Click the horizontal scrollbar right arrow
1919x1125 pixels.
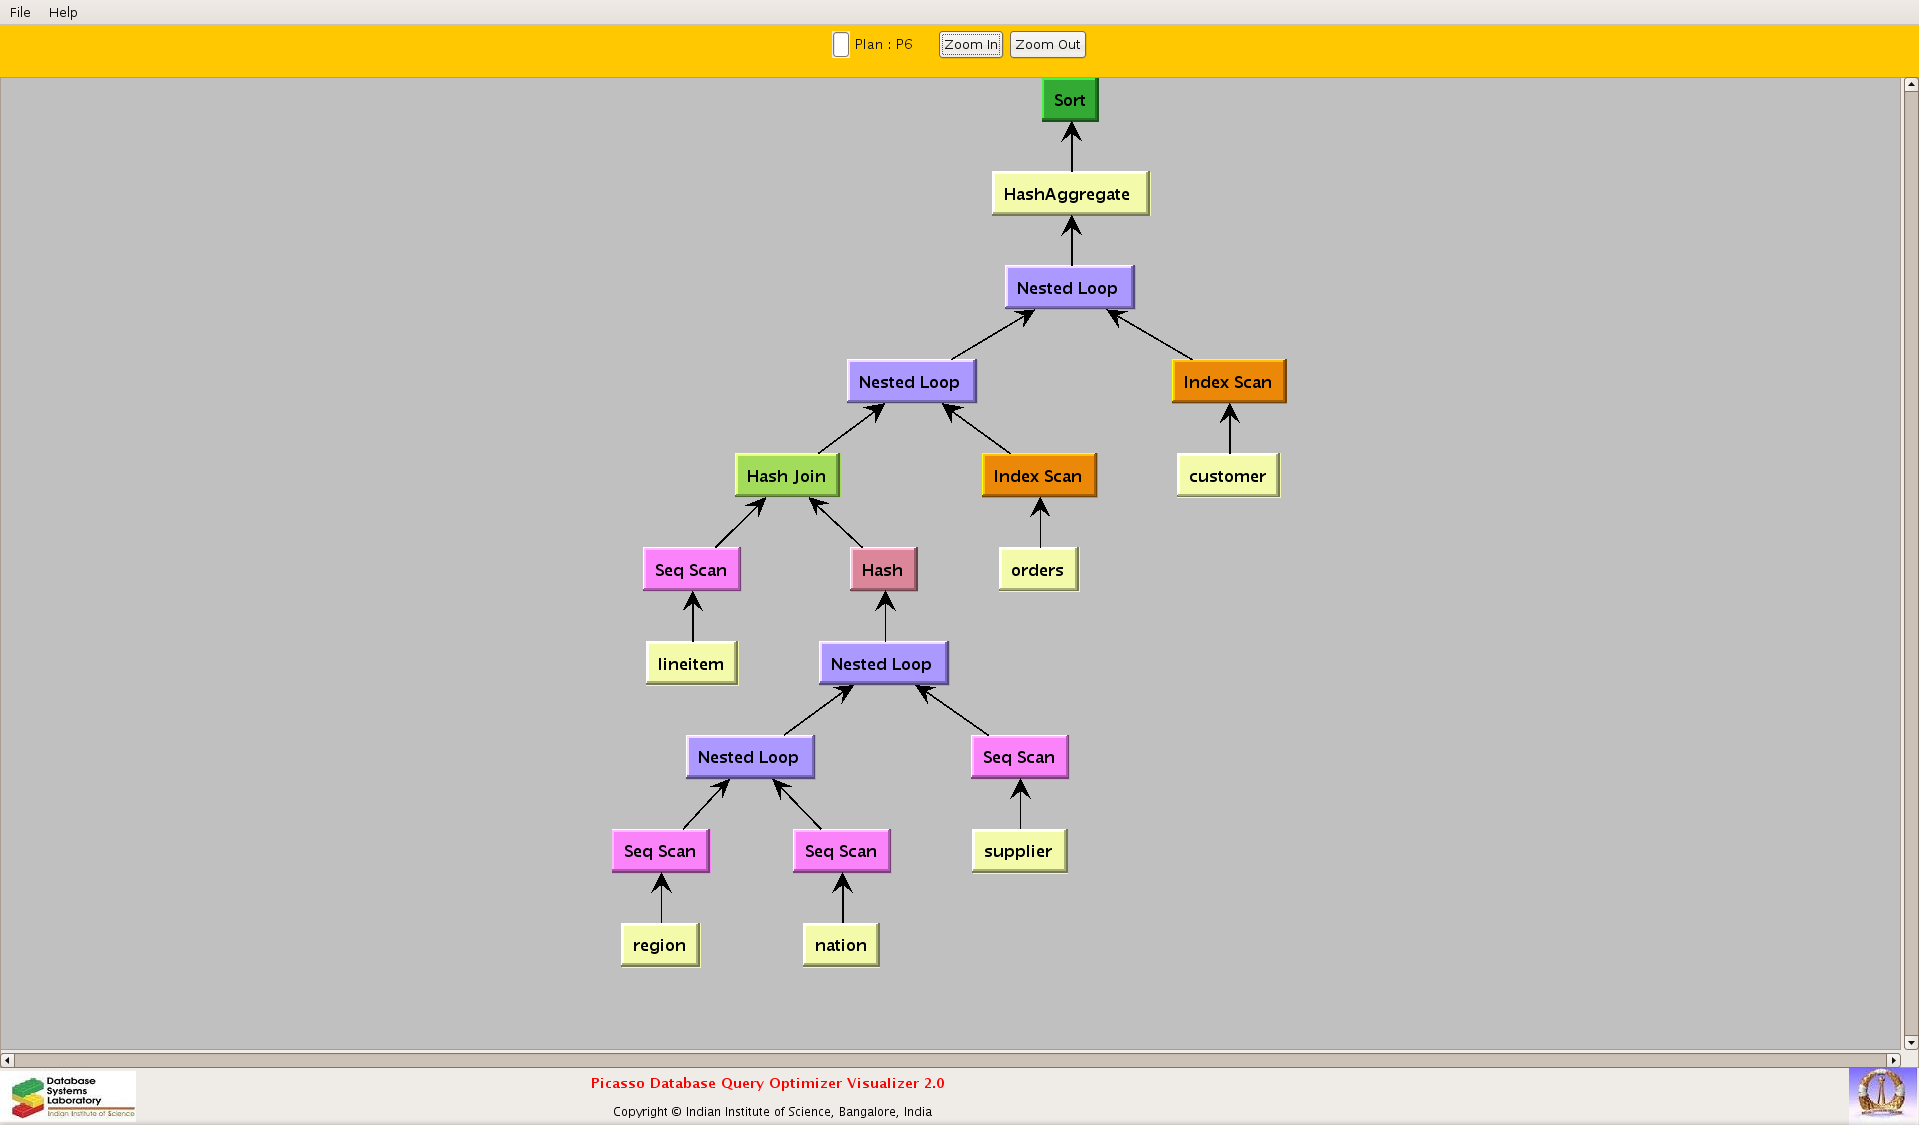1893,1060
